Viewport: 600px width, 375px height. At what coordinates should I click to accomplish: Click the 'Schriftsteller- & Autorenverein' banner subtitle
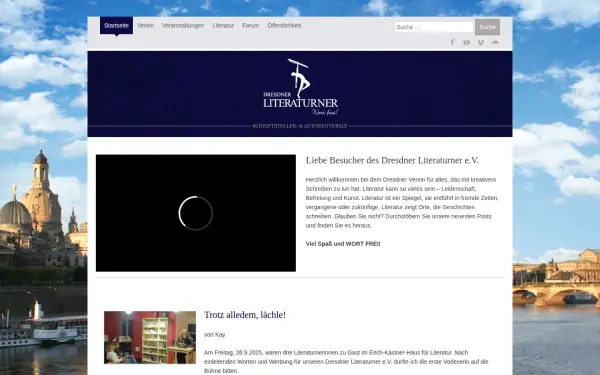[300, 126]
